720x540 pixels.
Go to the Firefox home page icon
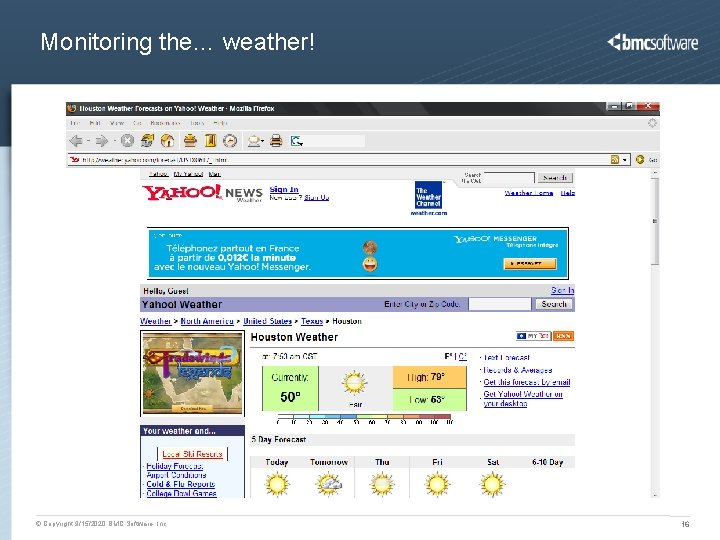pos(167,141)
